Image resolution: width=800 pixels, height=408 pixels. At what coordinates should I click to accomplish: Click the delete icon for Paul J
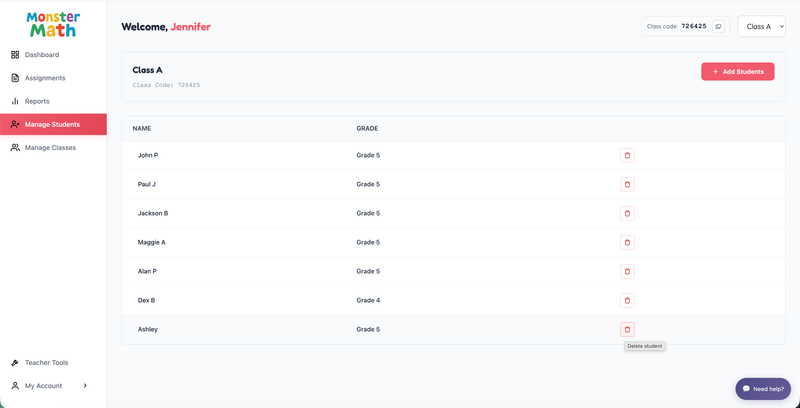coord(627,185)
